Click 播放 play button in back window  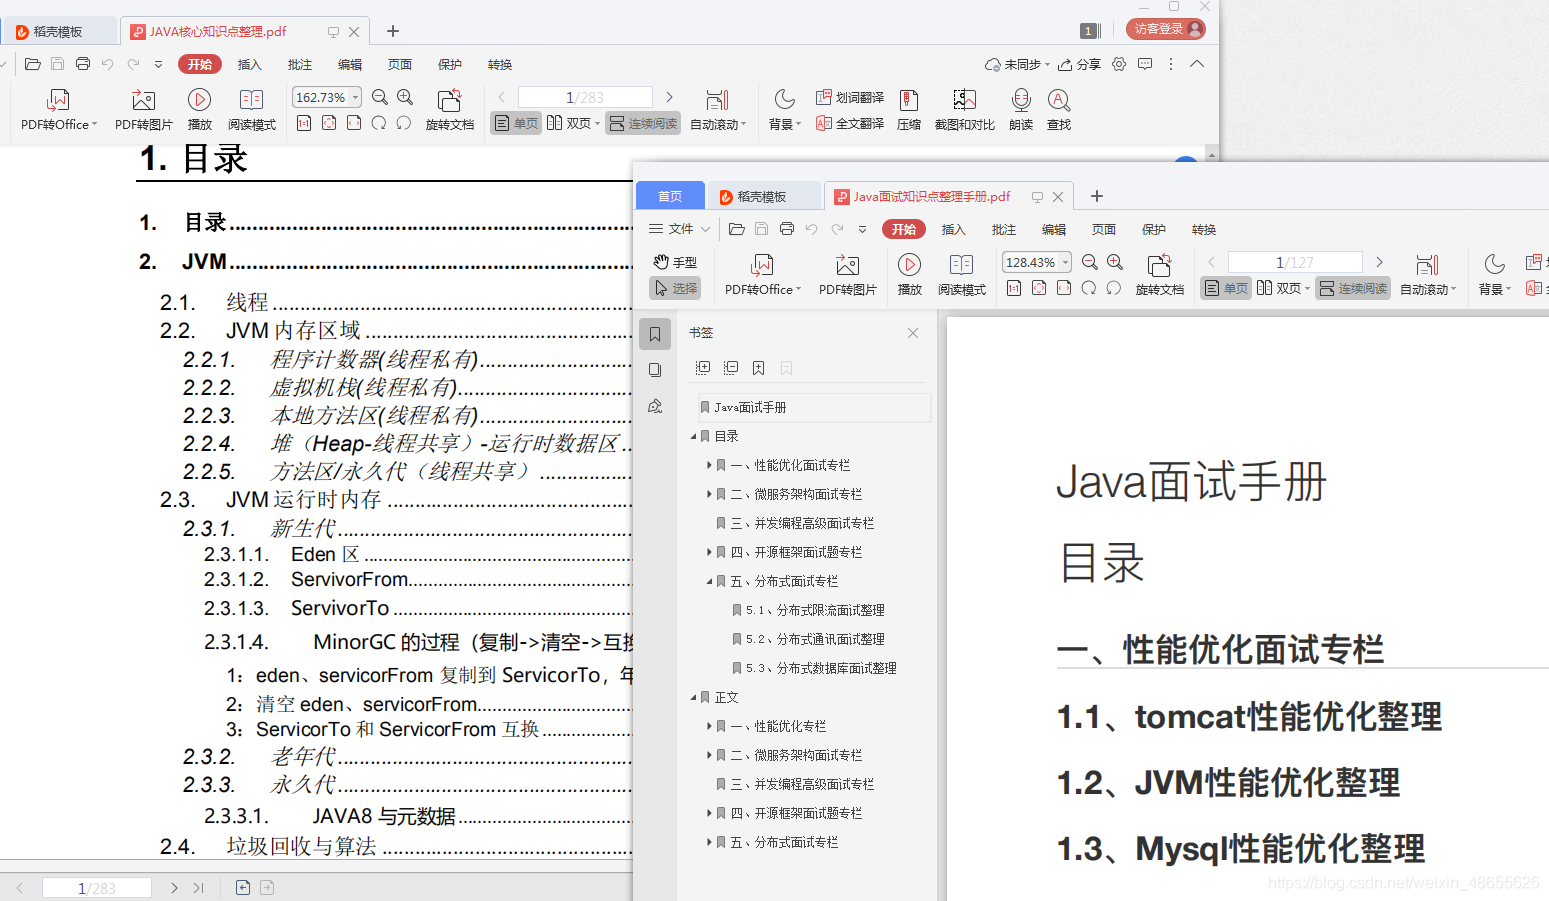[199, 110]
